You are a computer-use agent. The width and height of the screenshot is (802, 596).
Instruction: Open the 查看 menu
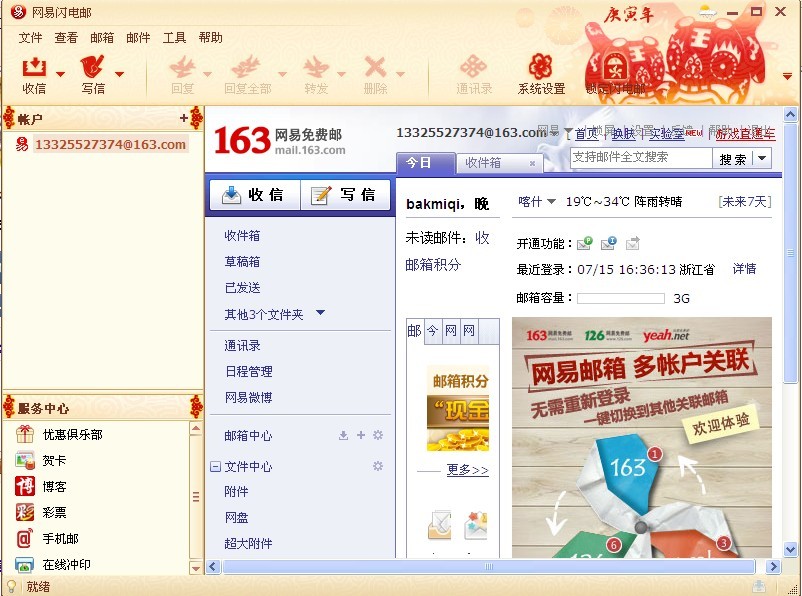(66, 37)
